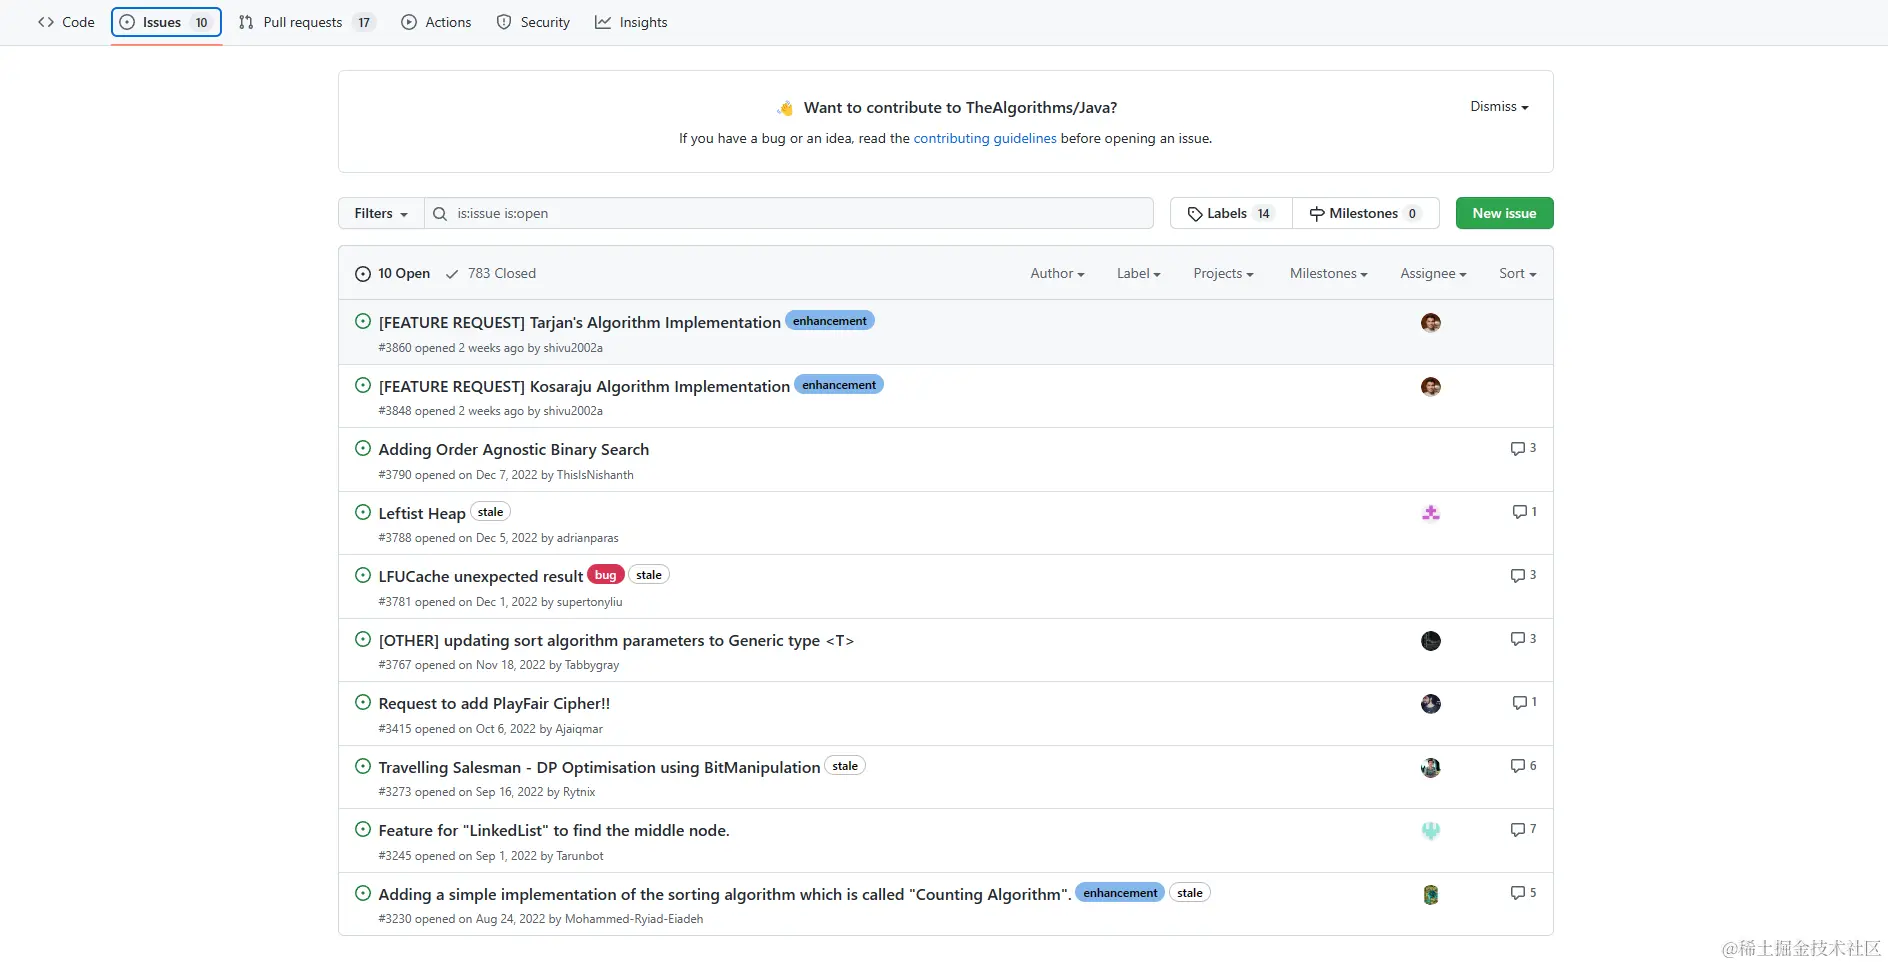Click comment icon on Order Agnostic Binary Search
This screenshot has width=1888, height=965.
click(x=1518, y=449)
